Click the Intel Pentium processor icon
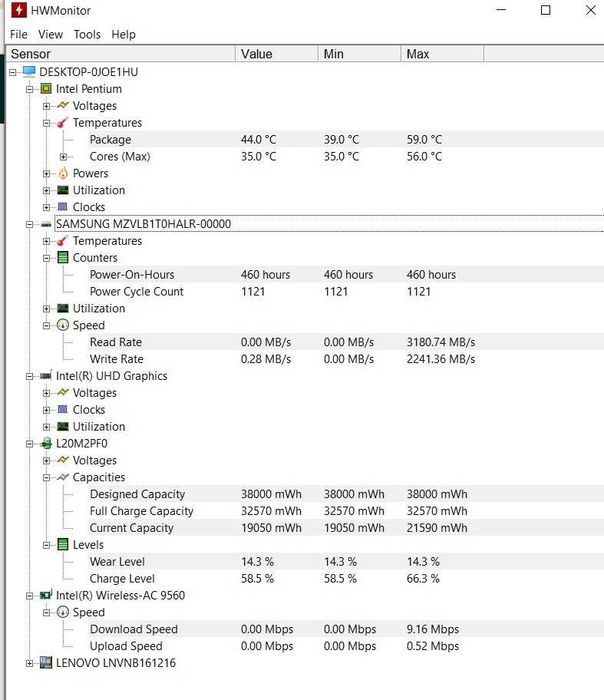 coord(46,89)
